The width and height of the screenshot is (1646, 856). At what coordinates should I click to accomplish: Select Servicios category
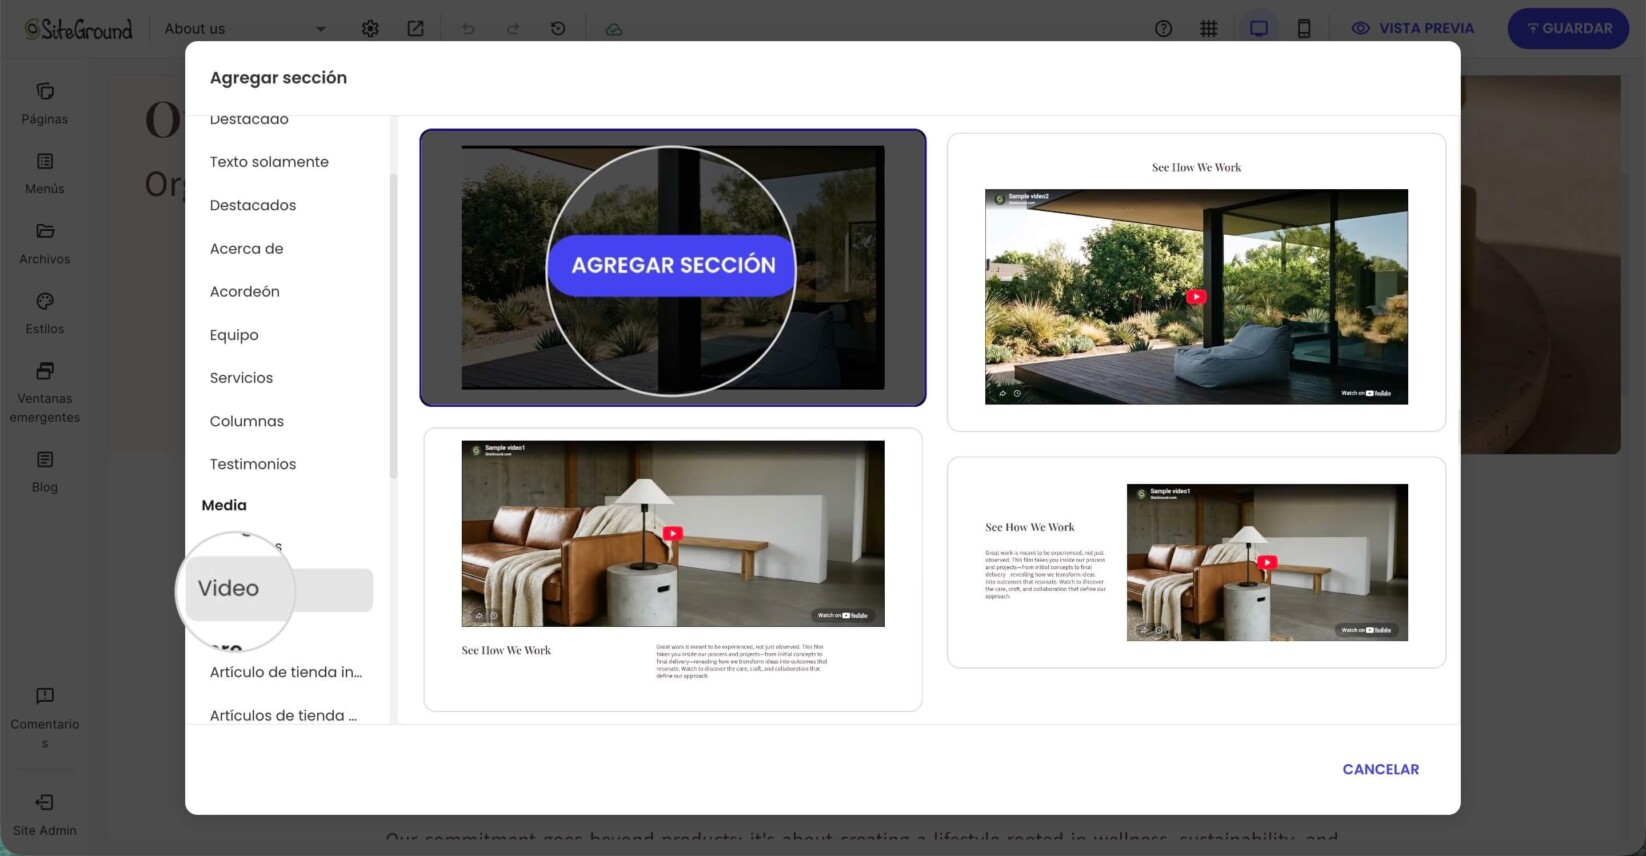tap(241, 378)
